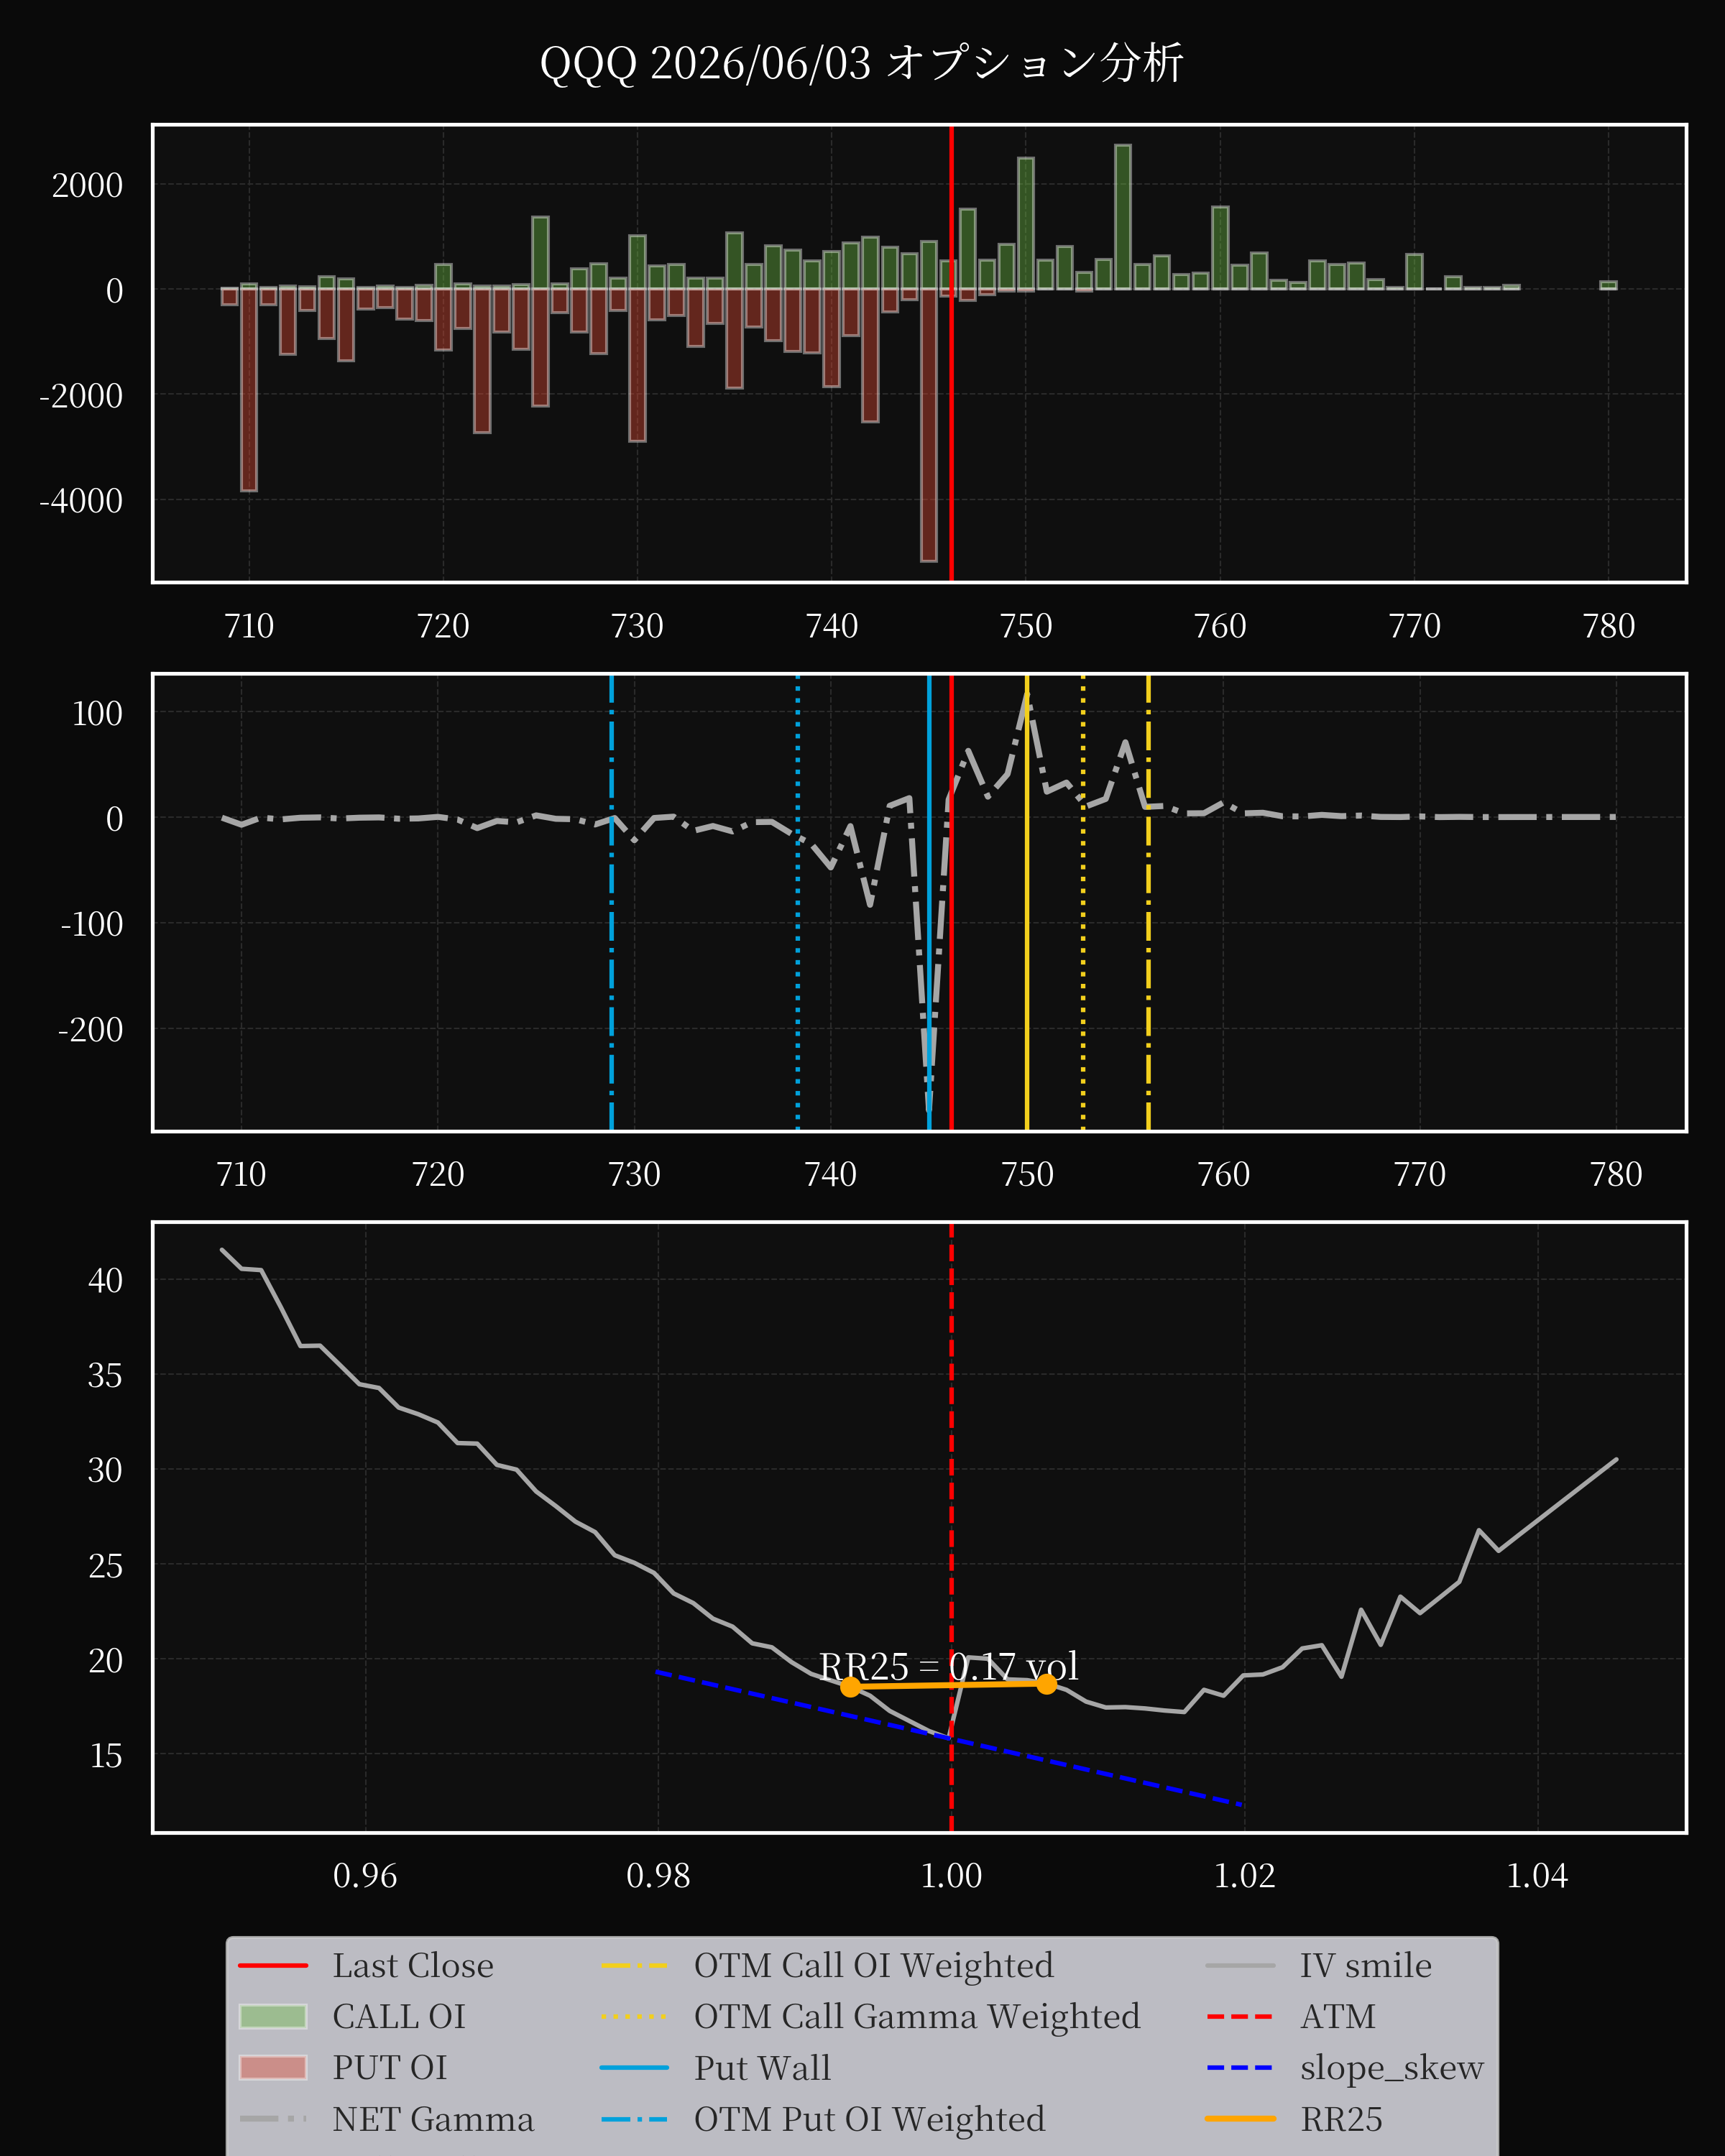Click the blue dash-dot vertical line near 729
The image size is (1725, 2156).
coord(611,903)
